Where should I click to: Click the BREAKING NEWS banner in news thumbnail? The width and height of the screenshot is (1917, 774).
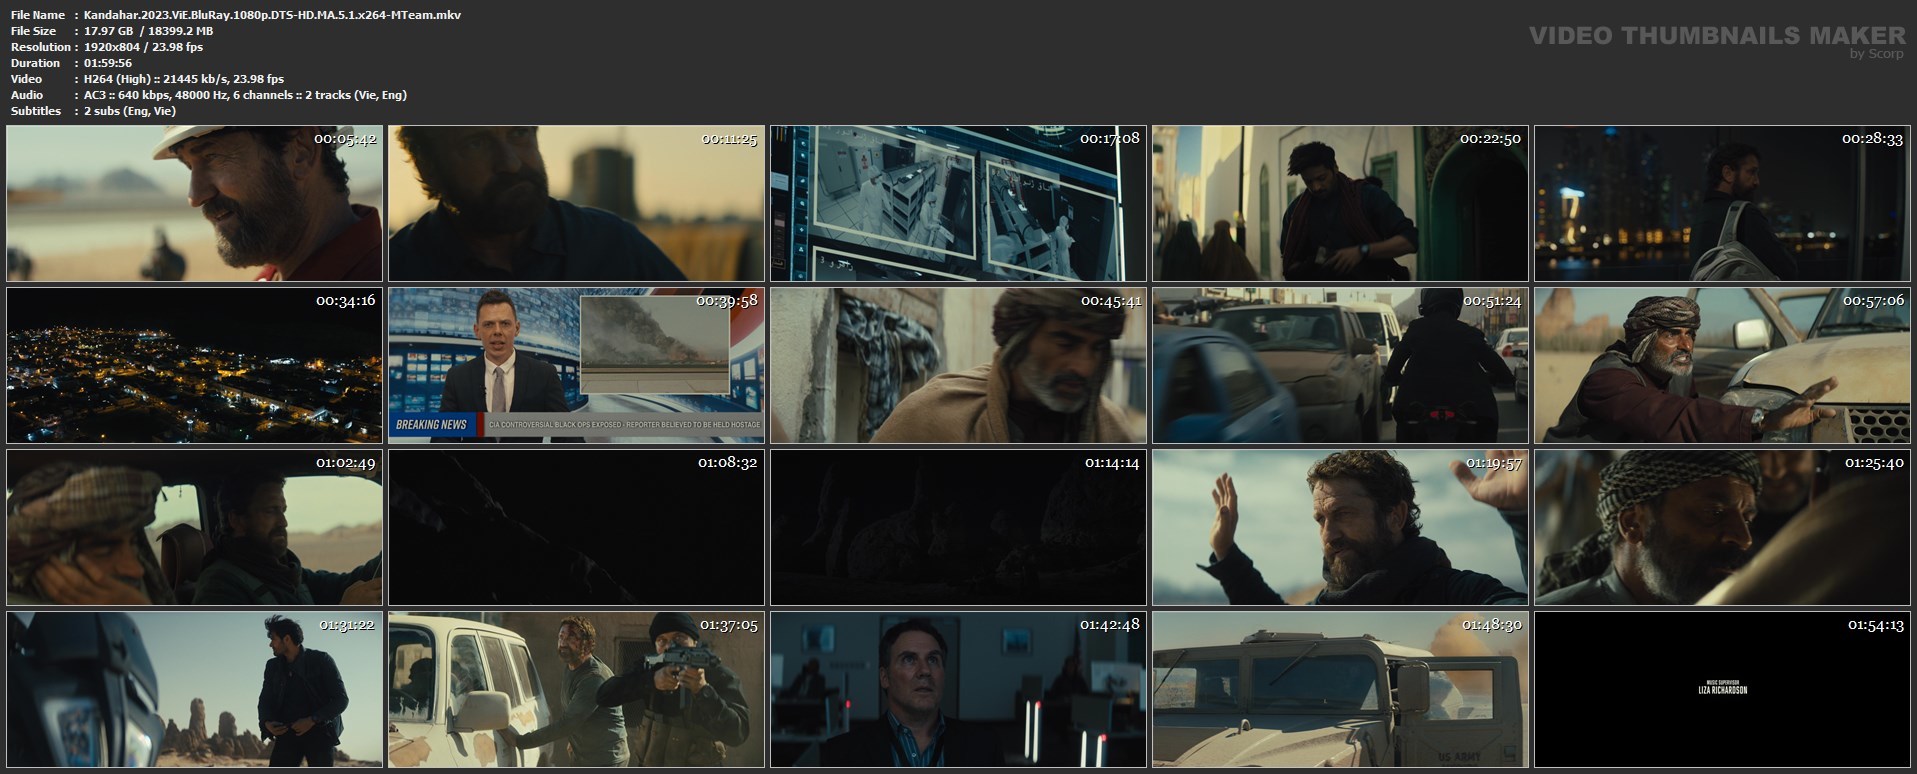point(431,424)
